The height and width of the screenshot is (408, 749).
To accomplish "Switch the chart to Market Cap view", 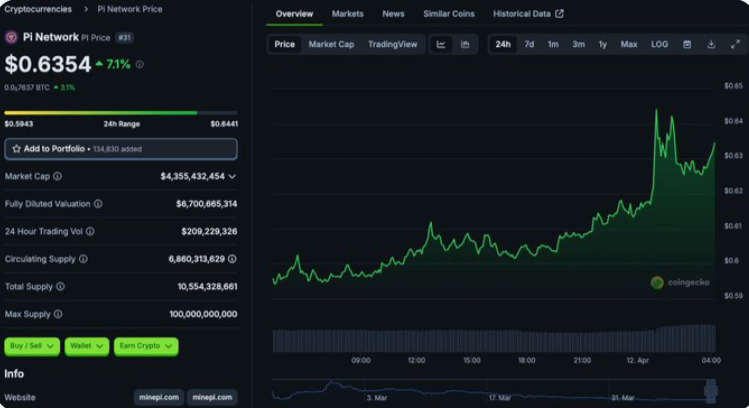I will (x=332, y=44).
